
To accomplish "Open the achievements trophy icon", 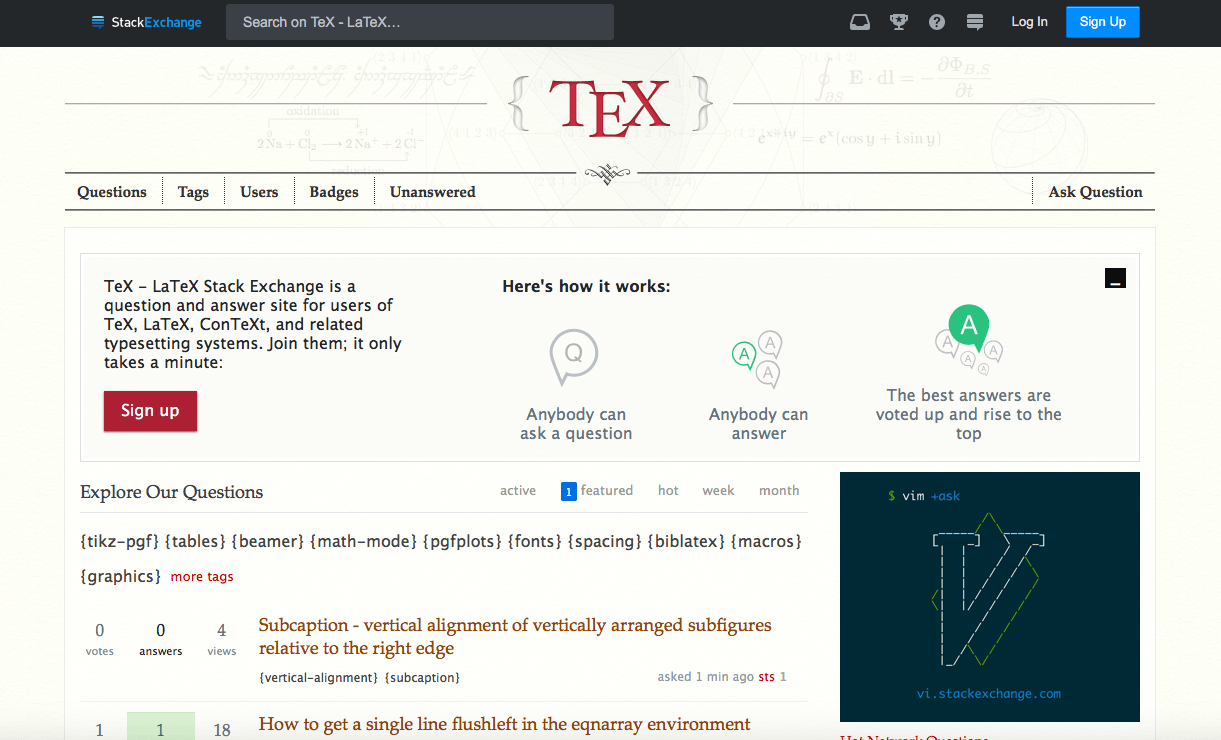I will pos(899,22).
